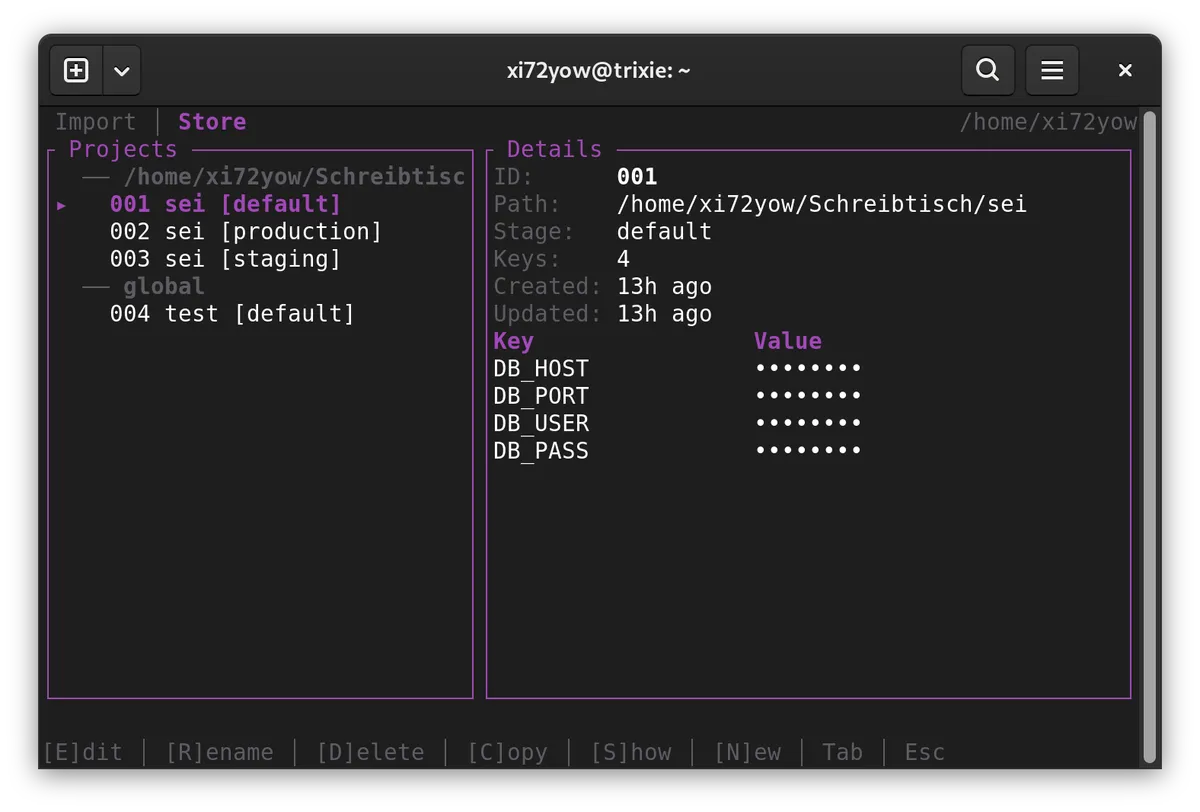This screenshot has width=1200, height=812.
Task: Click the masked DB_PASS value
Action: (x=808, y=451)
